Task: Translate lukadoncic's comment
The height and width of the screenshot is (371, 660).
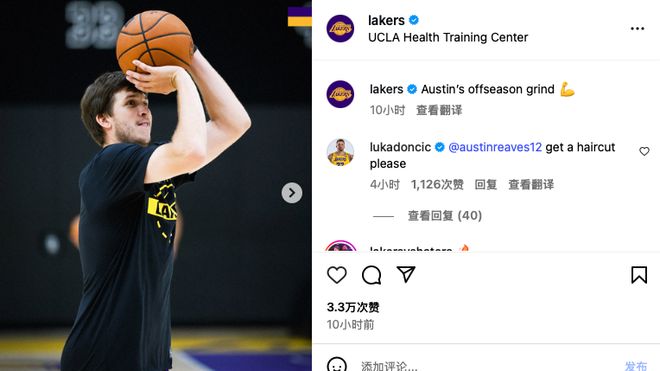Action: pos(531,184)
